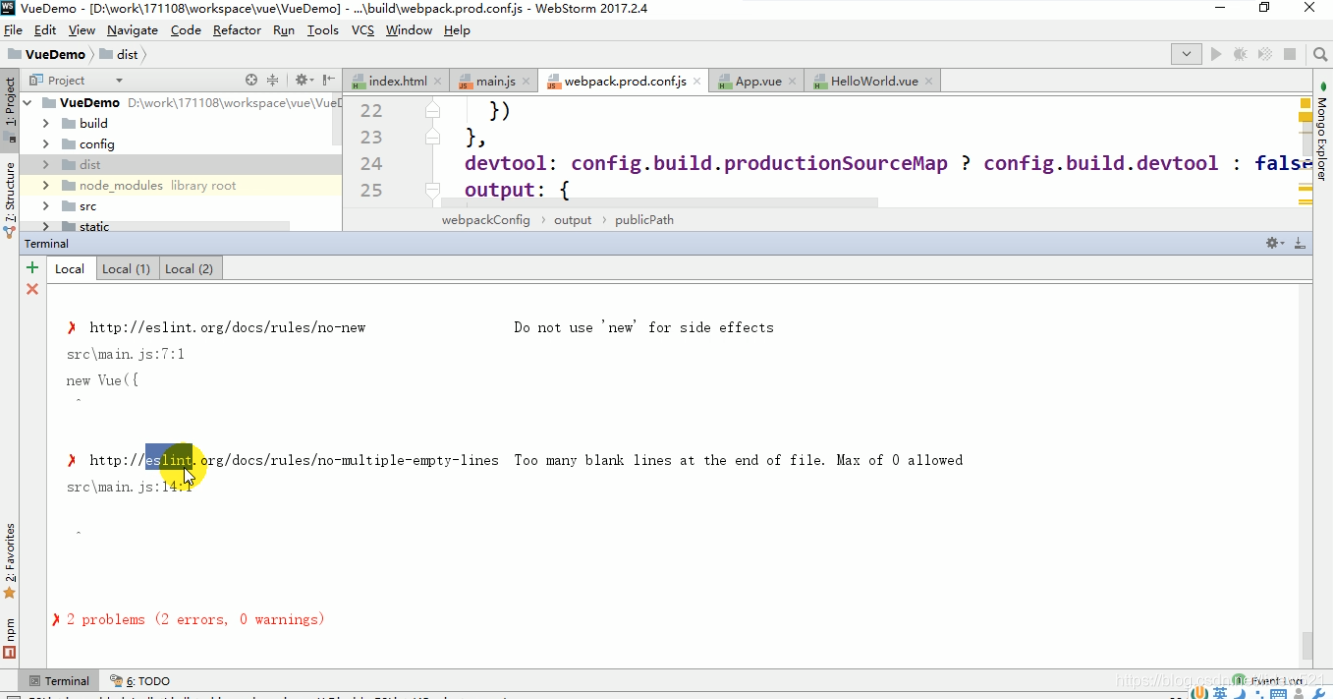Screen dimensions: 1333x699
Task: Hide the Terminal panel icon
Action: click(1300, 243)
